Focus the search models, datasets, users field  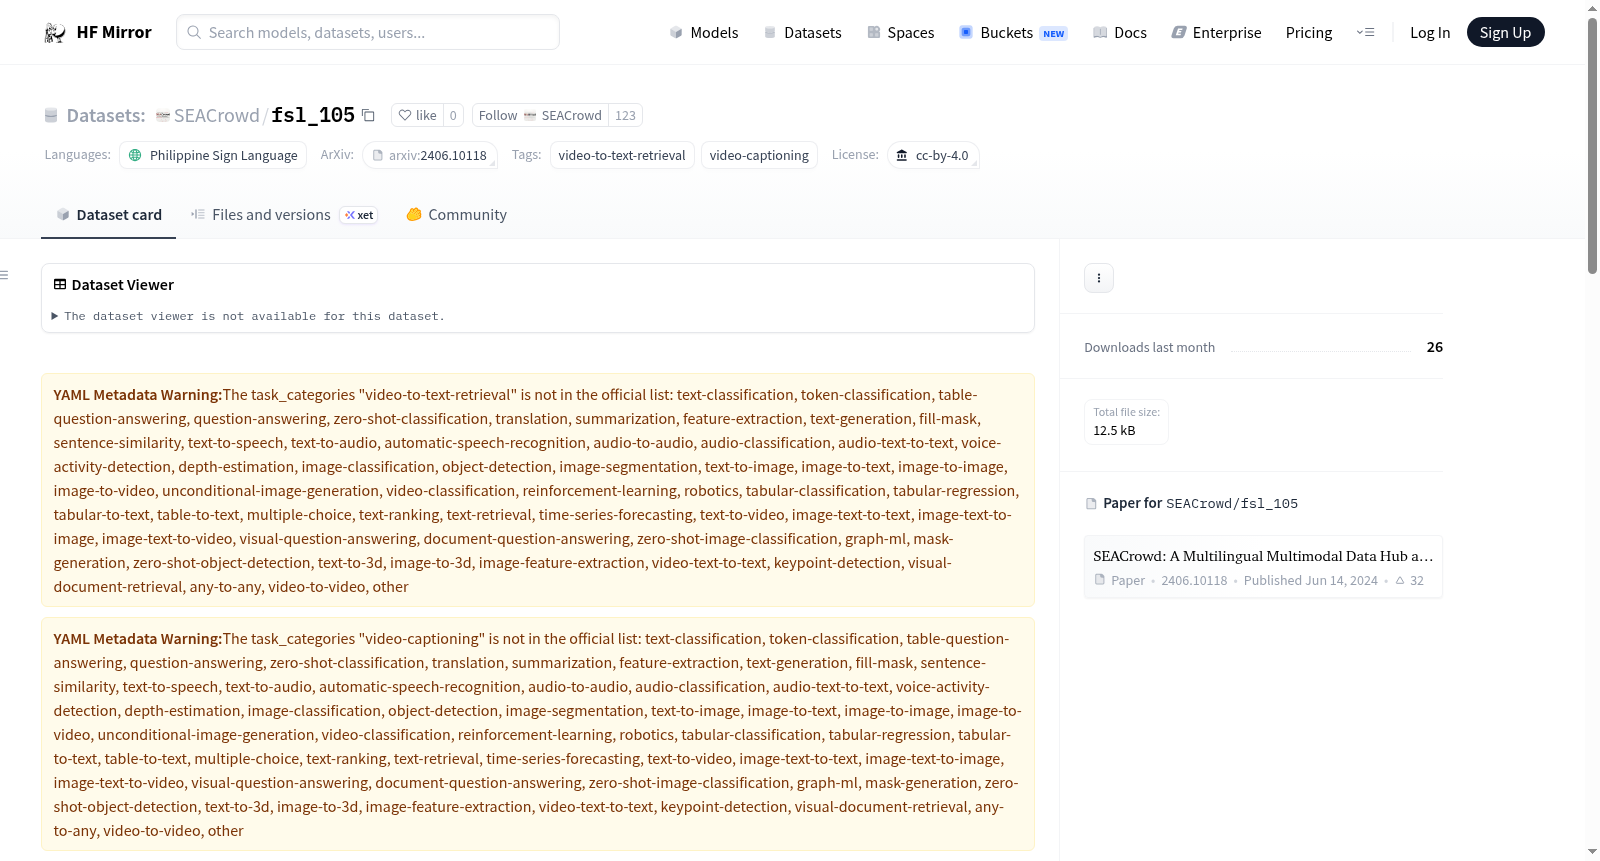(x=368, y=32)
